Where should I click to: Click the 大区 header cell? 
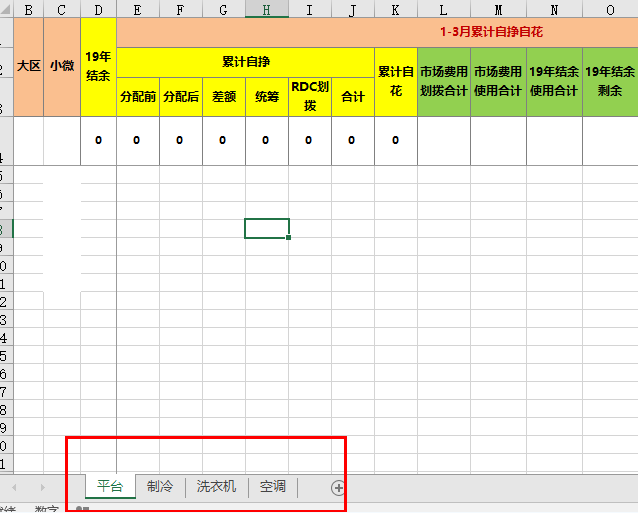point(28,67)
